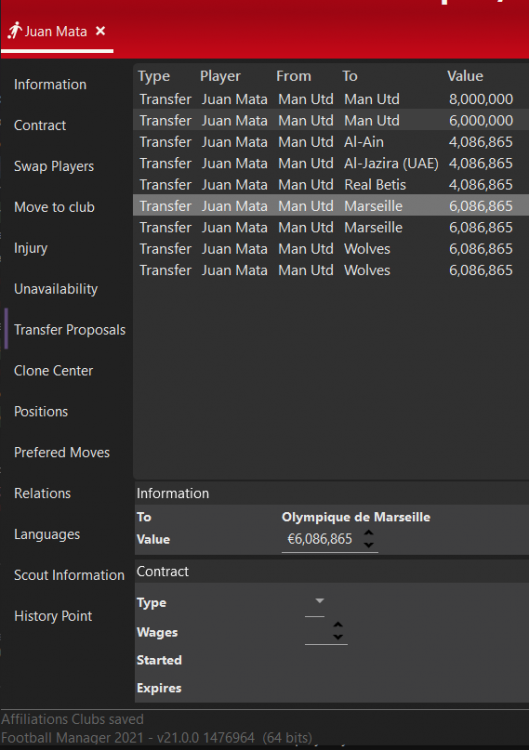Image resolution: width=529 pixels, height=750 pixels.
Task: Open the Contract section in sidebar
Action: coord(40,125)
